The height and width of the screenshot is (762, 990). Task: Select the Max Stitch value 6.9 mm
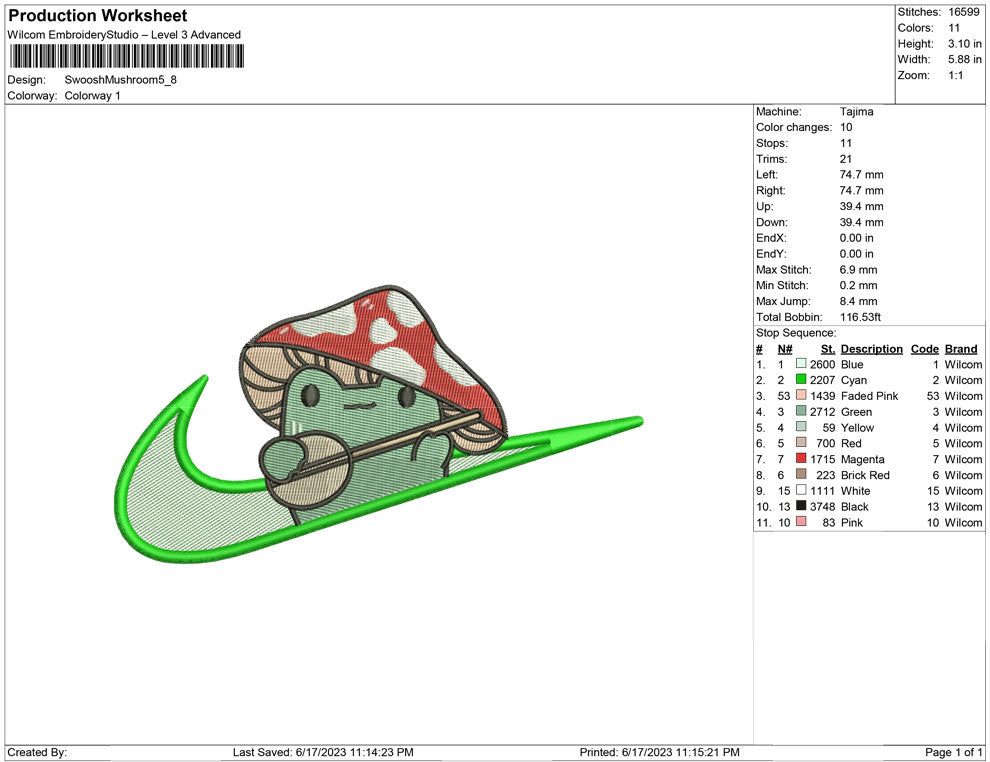click(x=859, y=270)
